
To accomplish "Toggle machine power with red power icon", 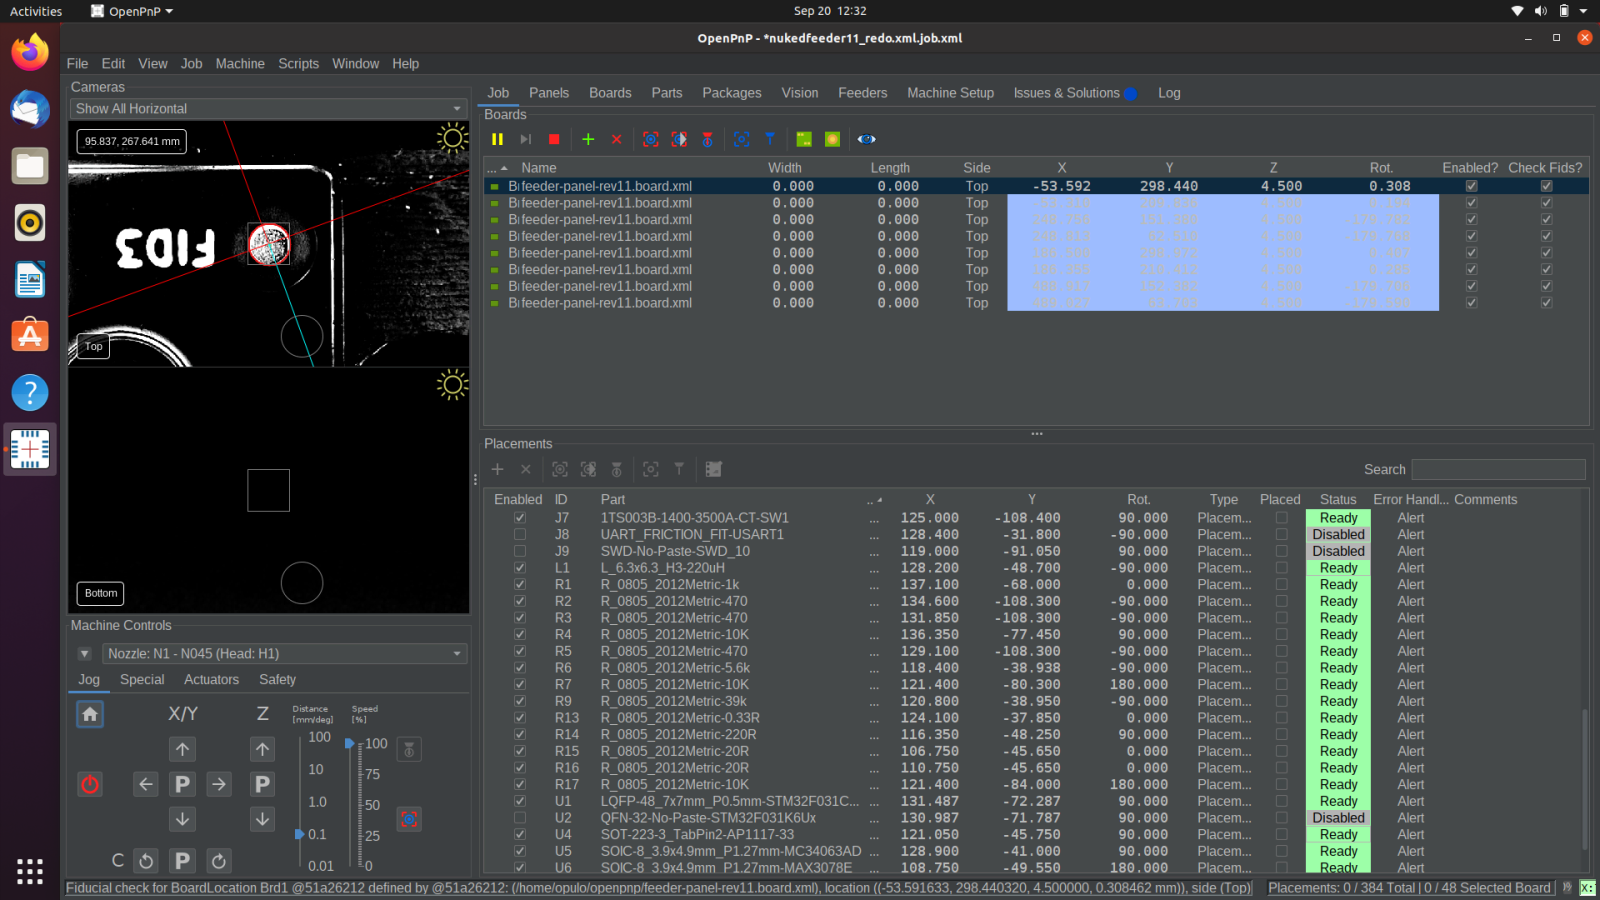I will [x=90, y=784].
